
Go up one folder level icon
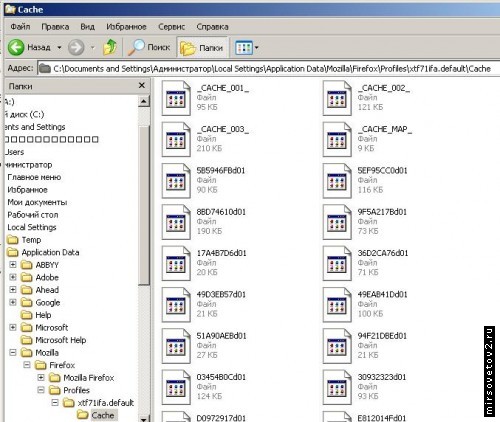pyautogui.click(x=110, y=47)
